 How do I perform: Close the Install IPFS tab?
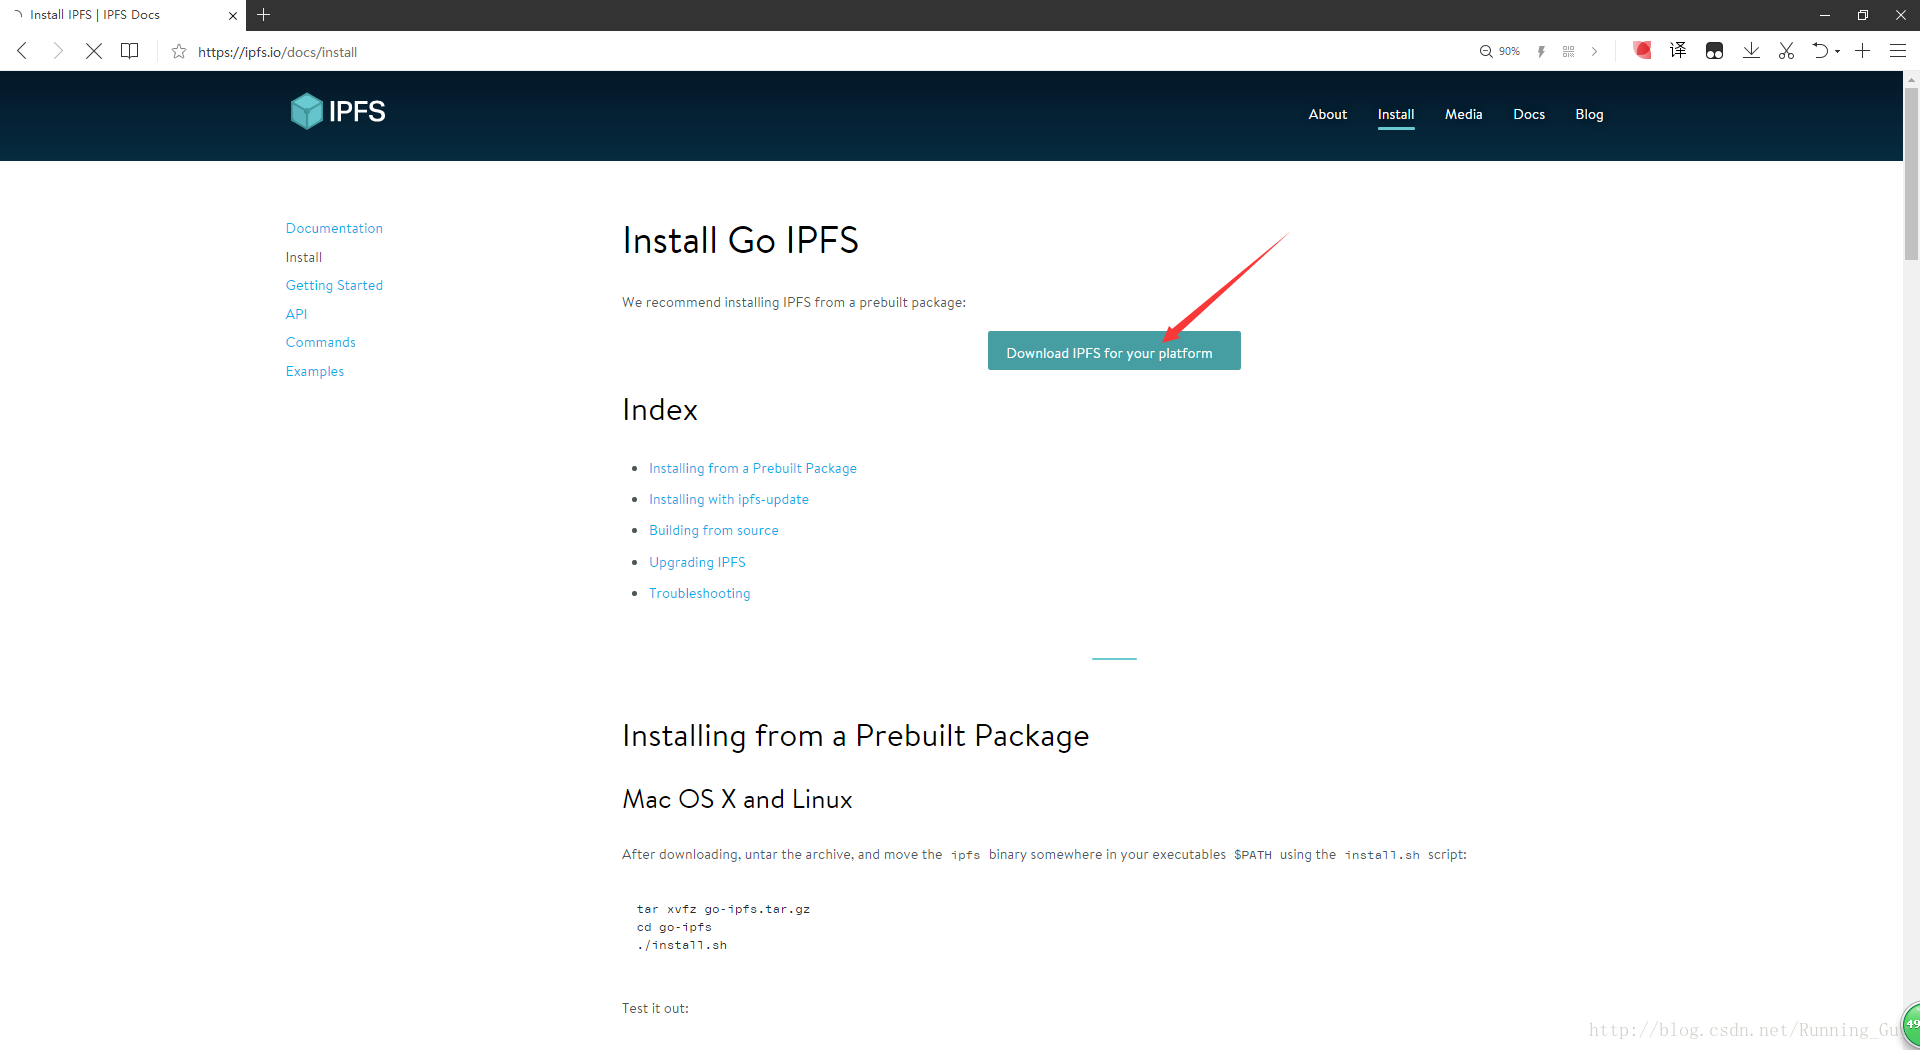[232, 16]
